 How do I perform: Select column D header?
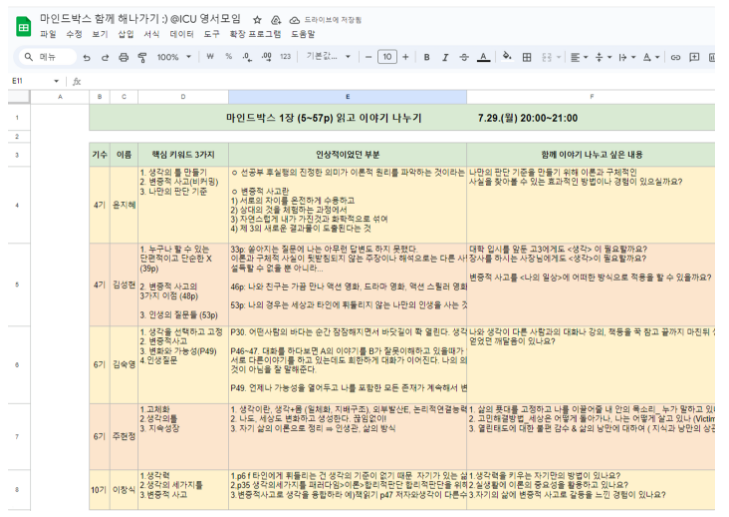(x=183, y=97)
